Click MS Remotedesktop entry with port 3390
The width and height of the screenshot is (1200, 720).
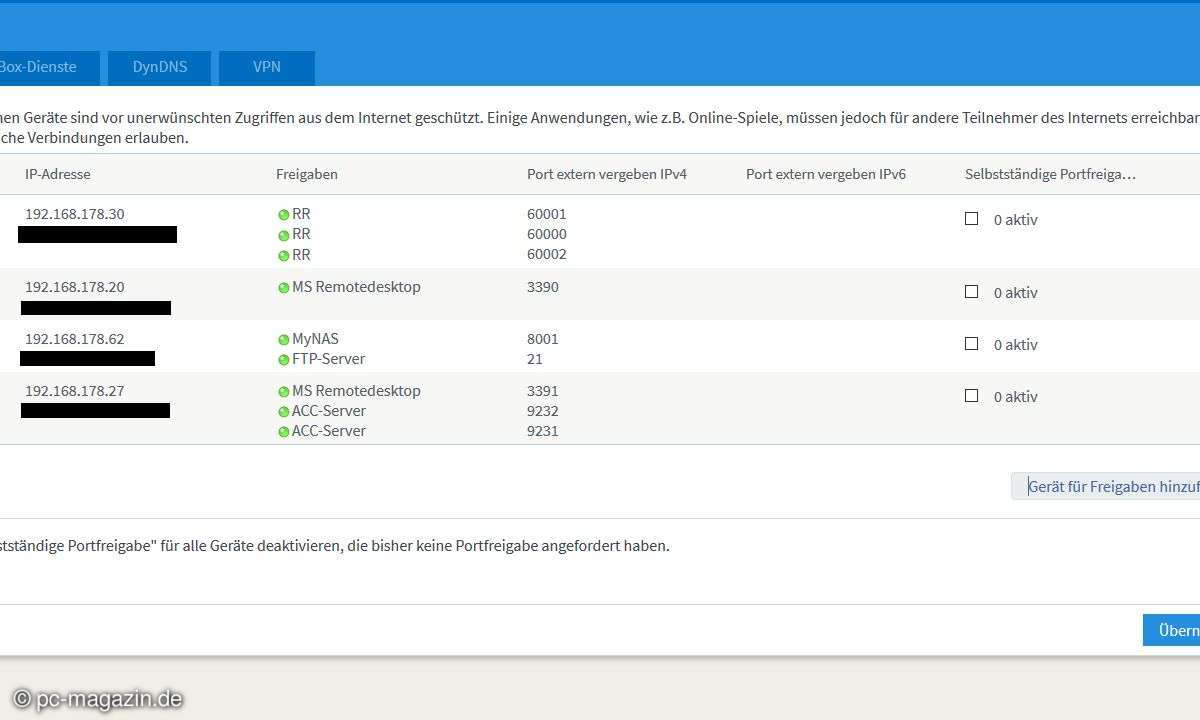(356, 287)
